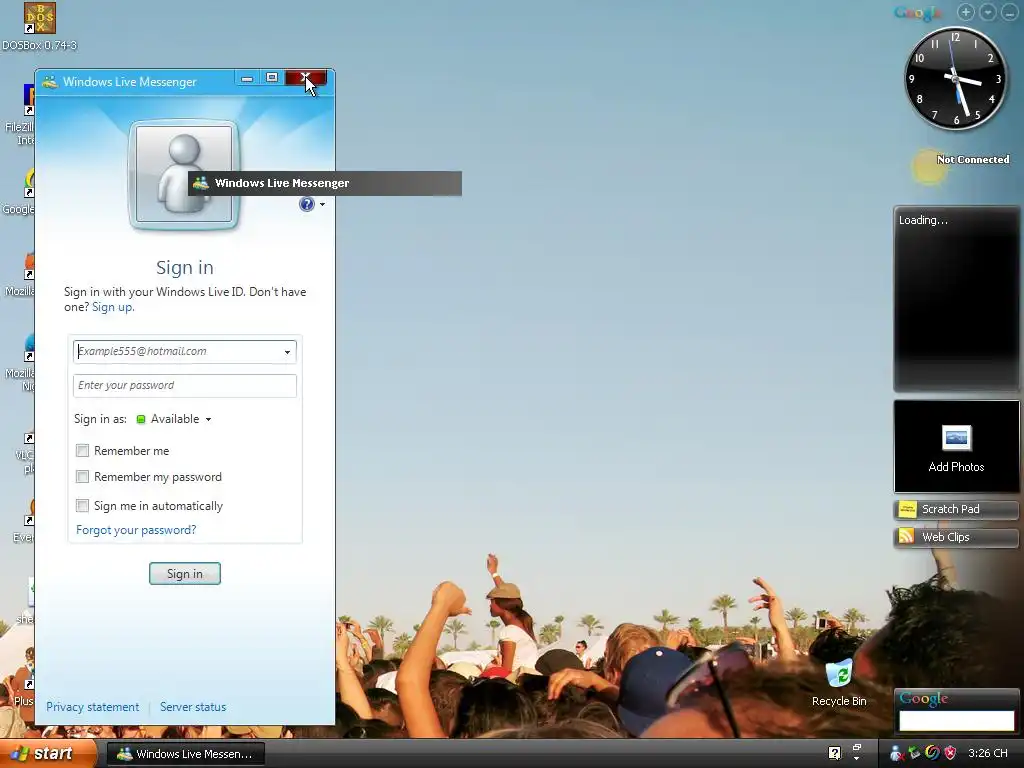
Task: Open the Google sidebar options menu arrow
Action: 987,12
